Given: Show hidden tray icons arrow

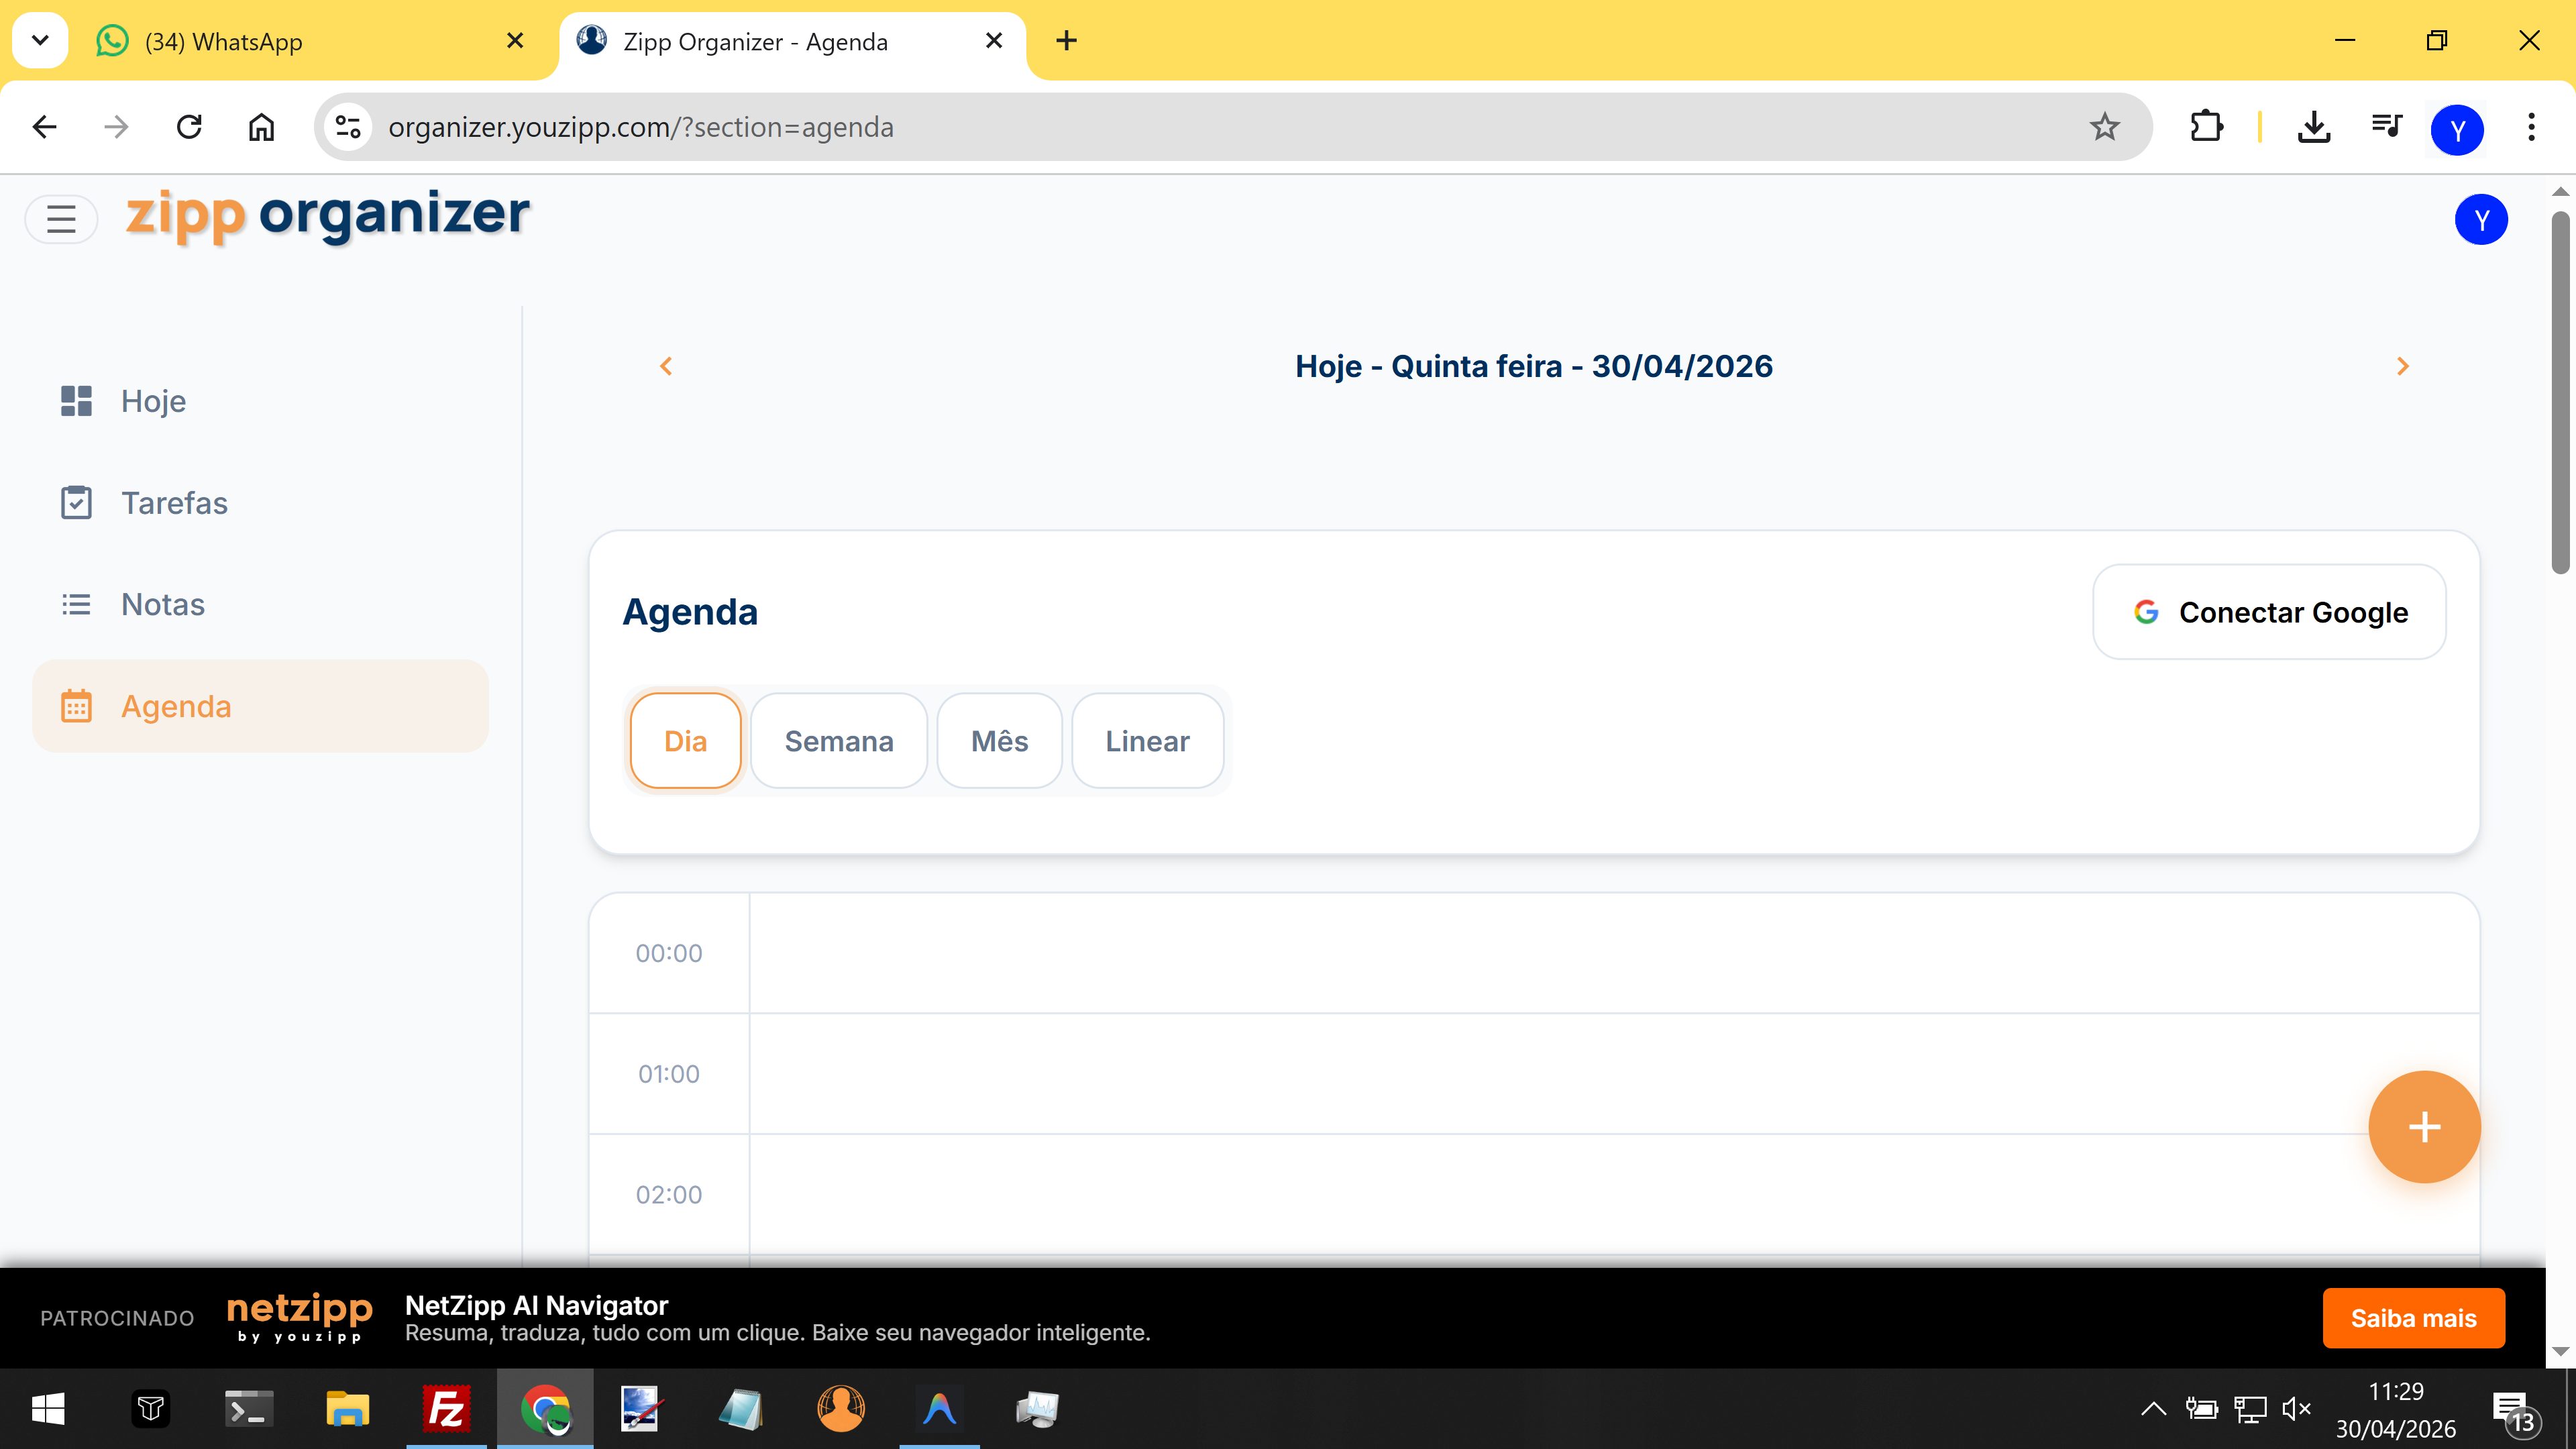Looking at the screenshot, I should point(2153,1409).
